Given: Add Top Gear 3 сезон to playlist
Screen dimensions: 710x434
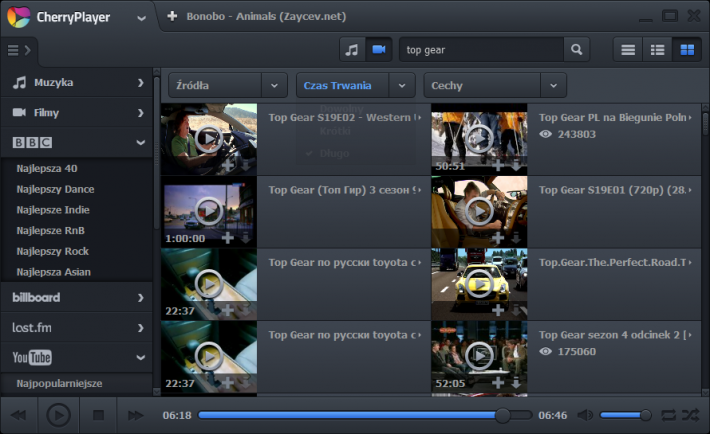Looking at the screenshot, I should tap(228, 237).
